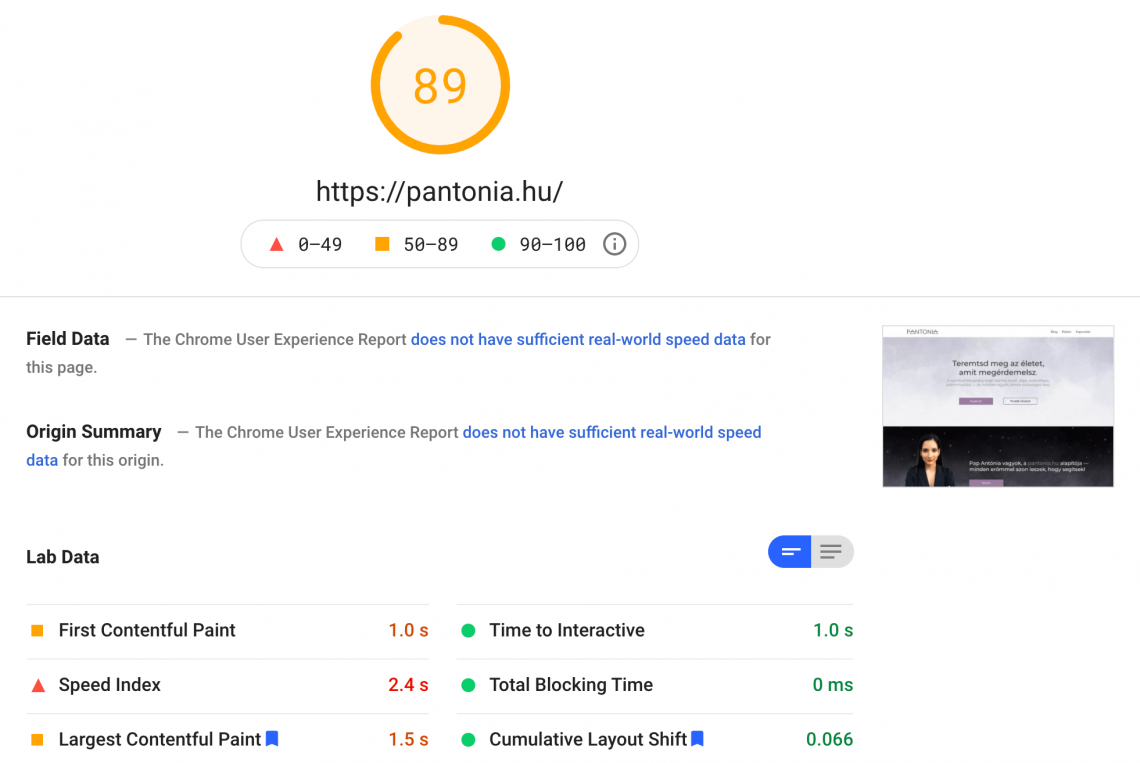Click the Lab Data heading
Image resolution: width=1140 pixels, height=763 pixels.
[63, 557]
